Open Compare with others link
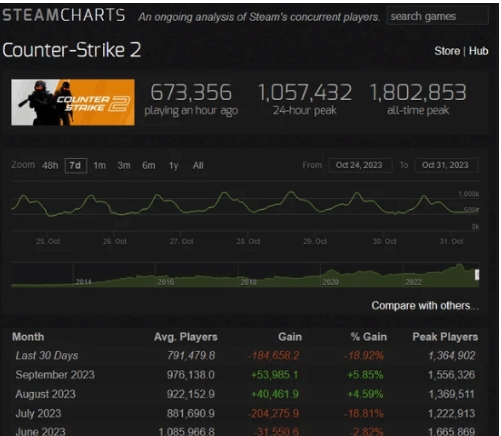This screenshot has width=501, height=436. coord(425,306)
